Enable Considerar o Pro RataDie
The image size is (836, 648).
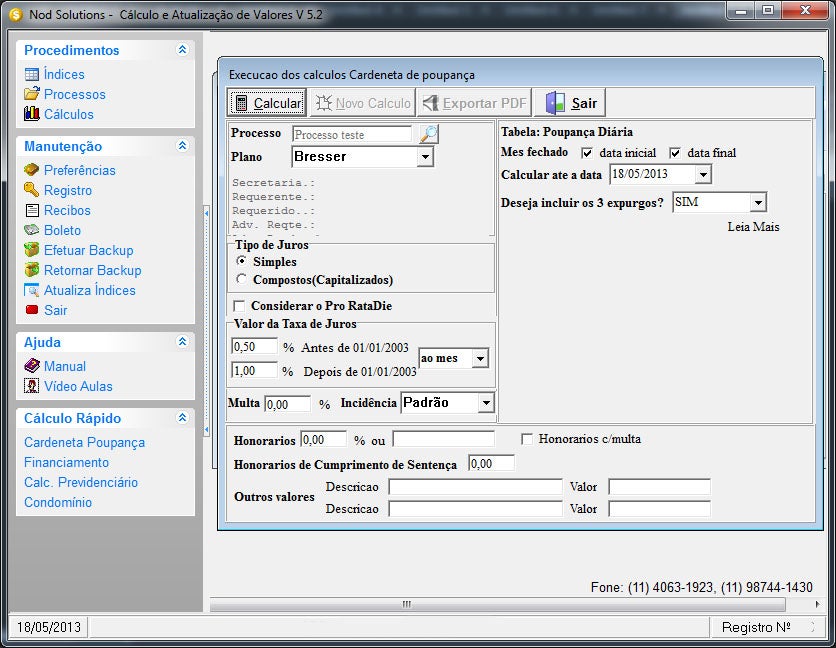(x=239, y=306)
